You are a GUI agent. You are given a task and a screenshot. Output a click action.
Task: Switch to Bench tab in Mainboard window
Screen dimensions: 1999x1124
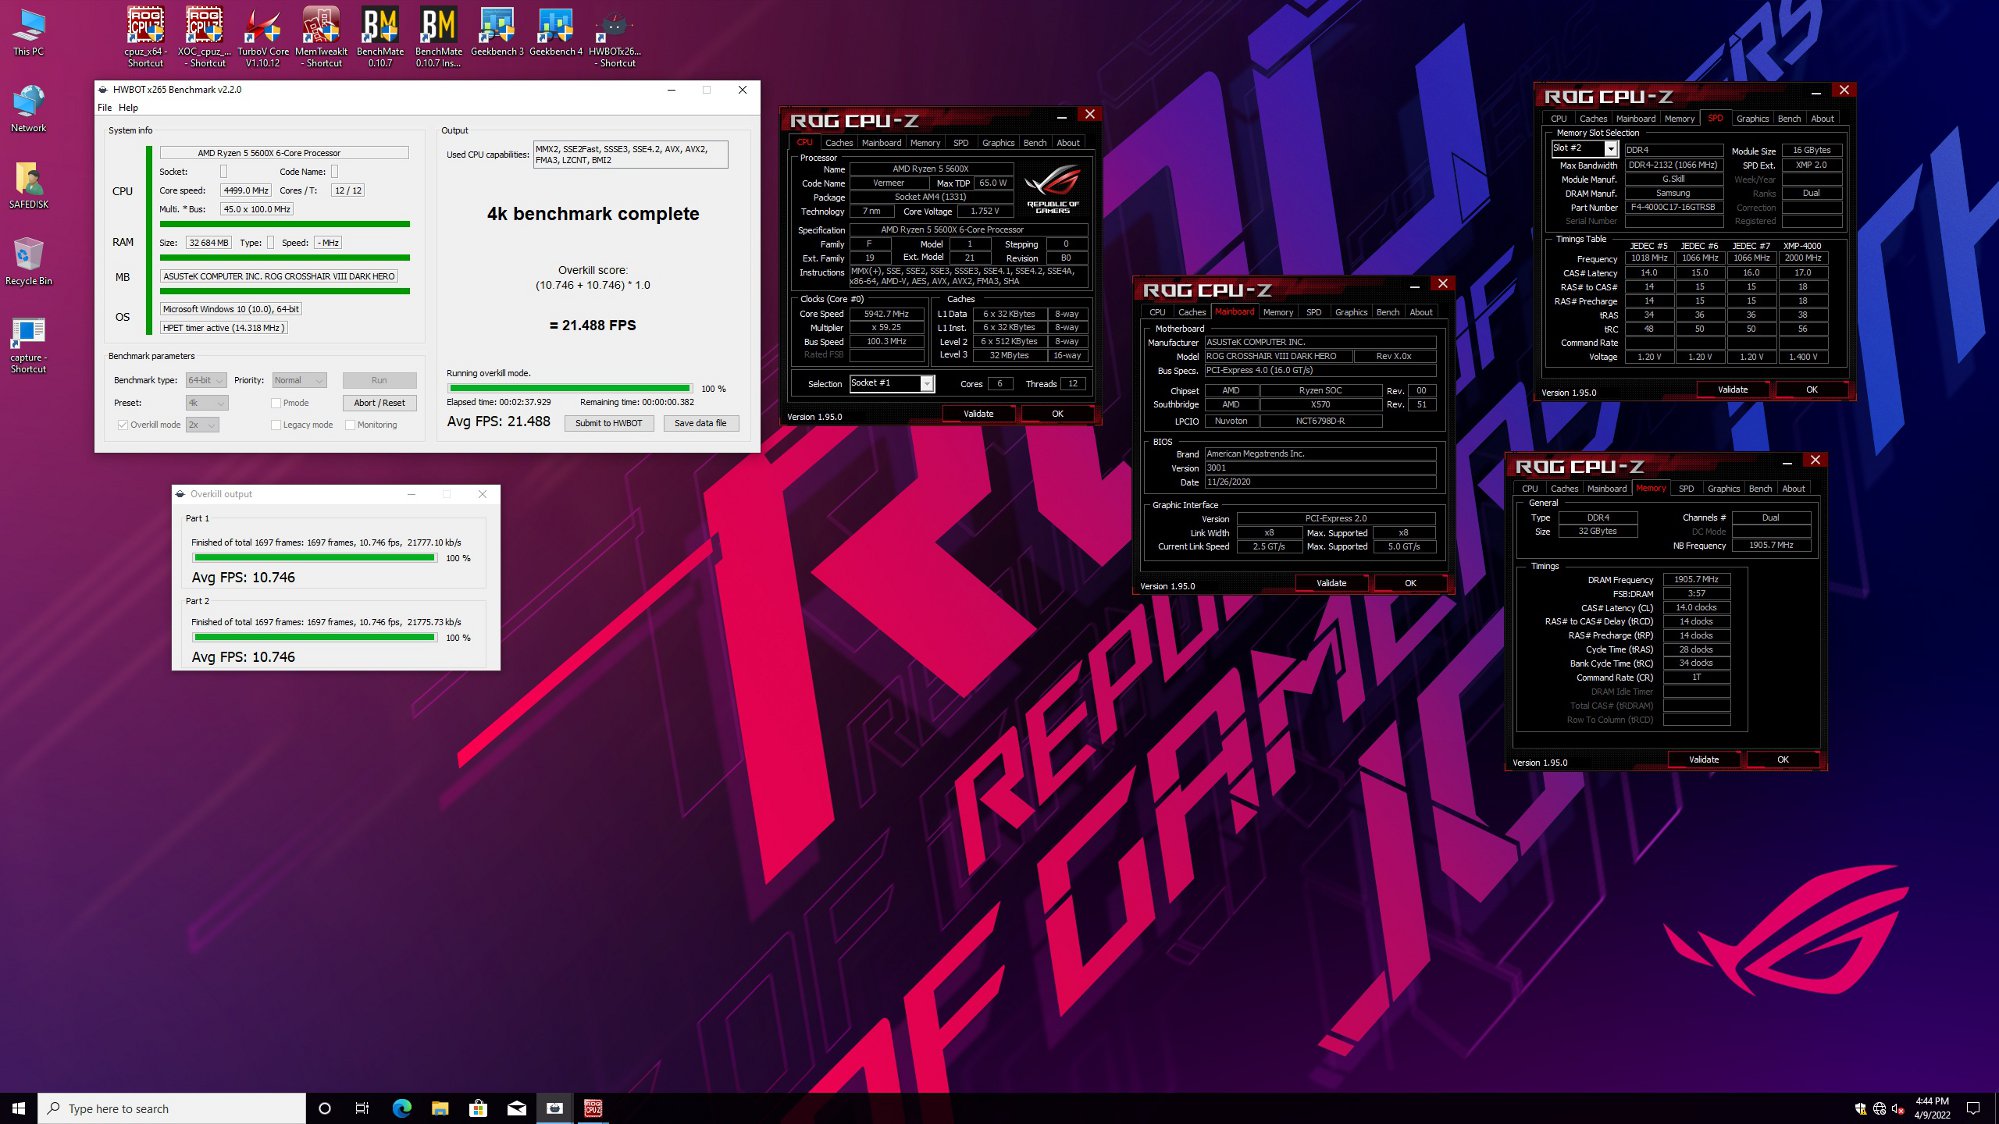pyautogui.click(x=1387, y=312)
